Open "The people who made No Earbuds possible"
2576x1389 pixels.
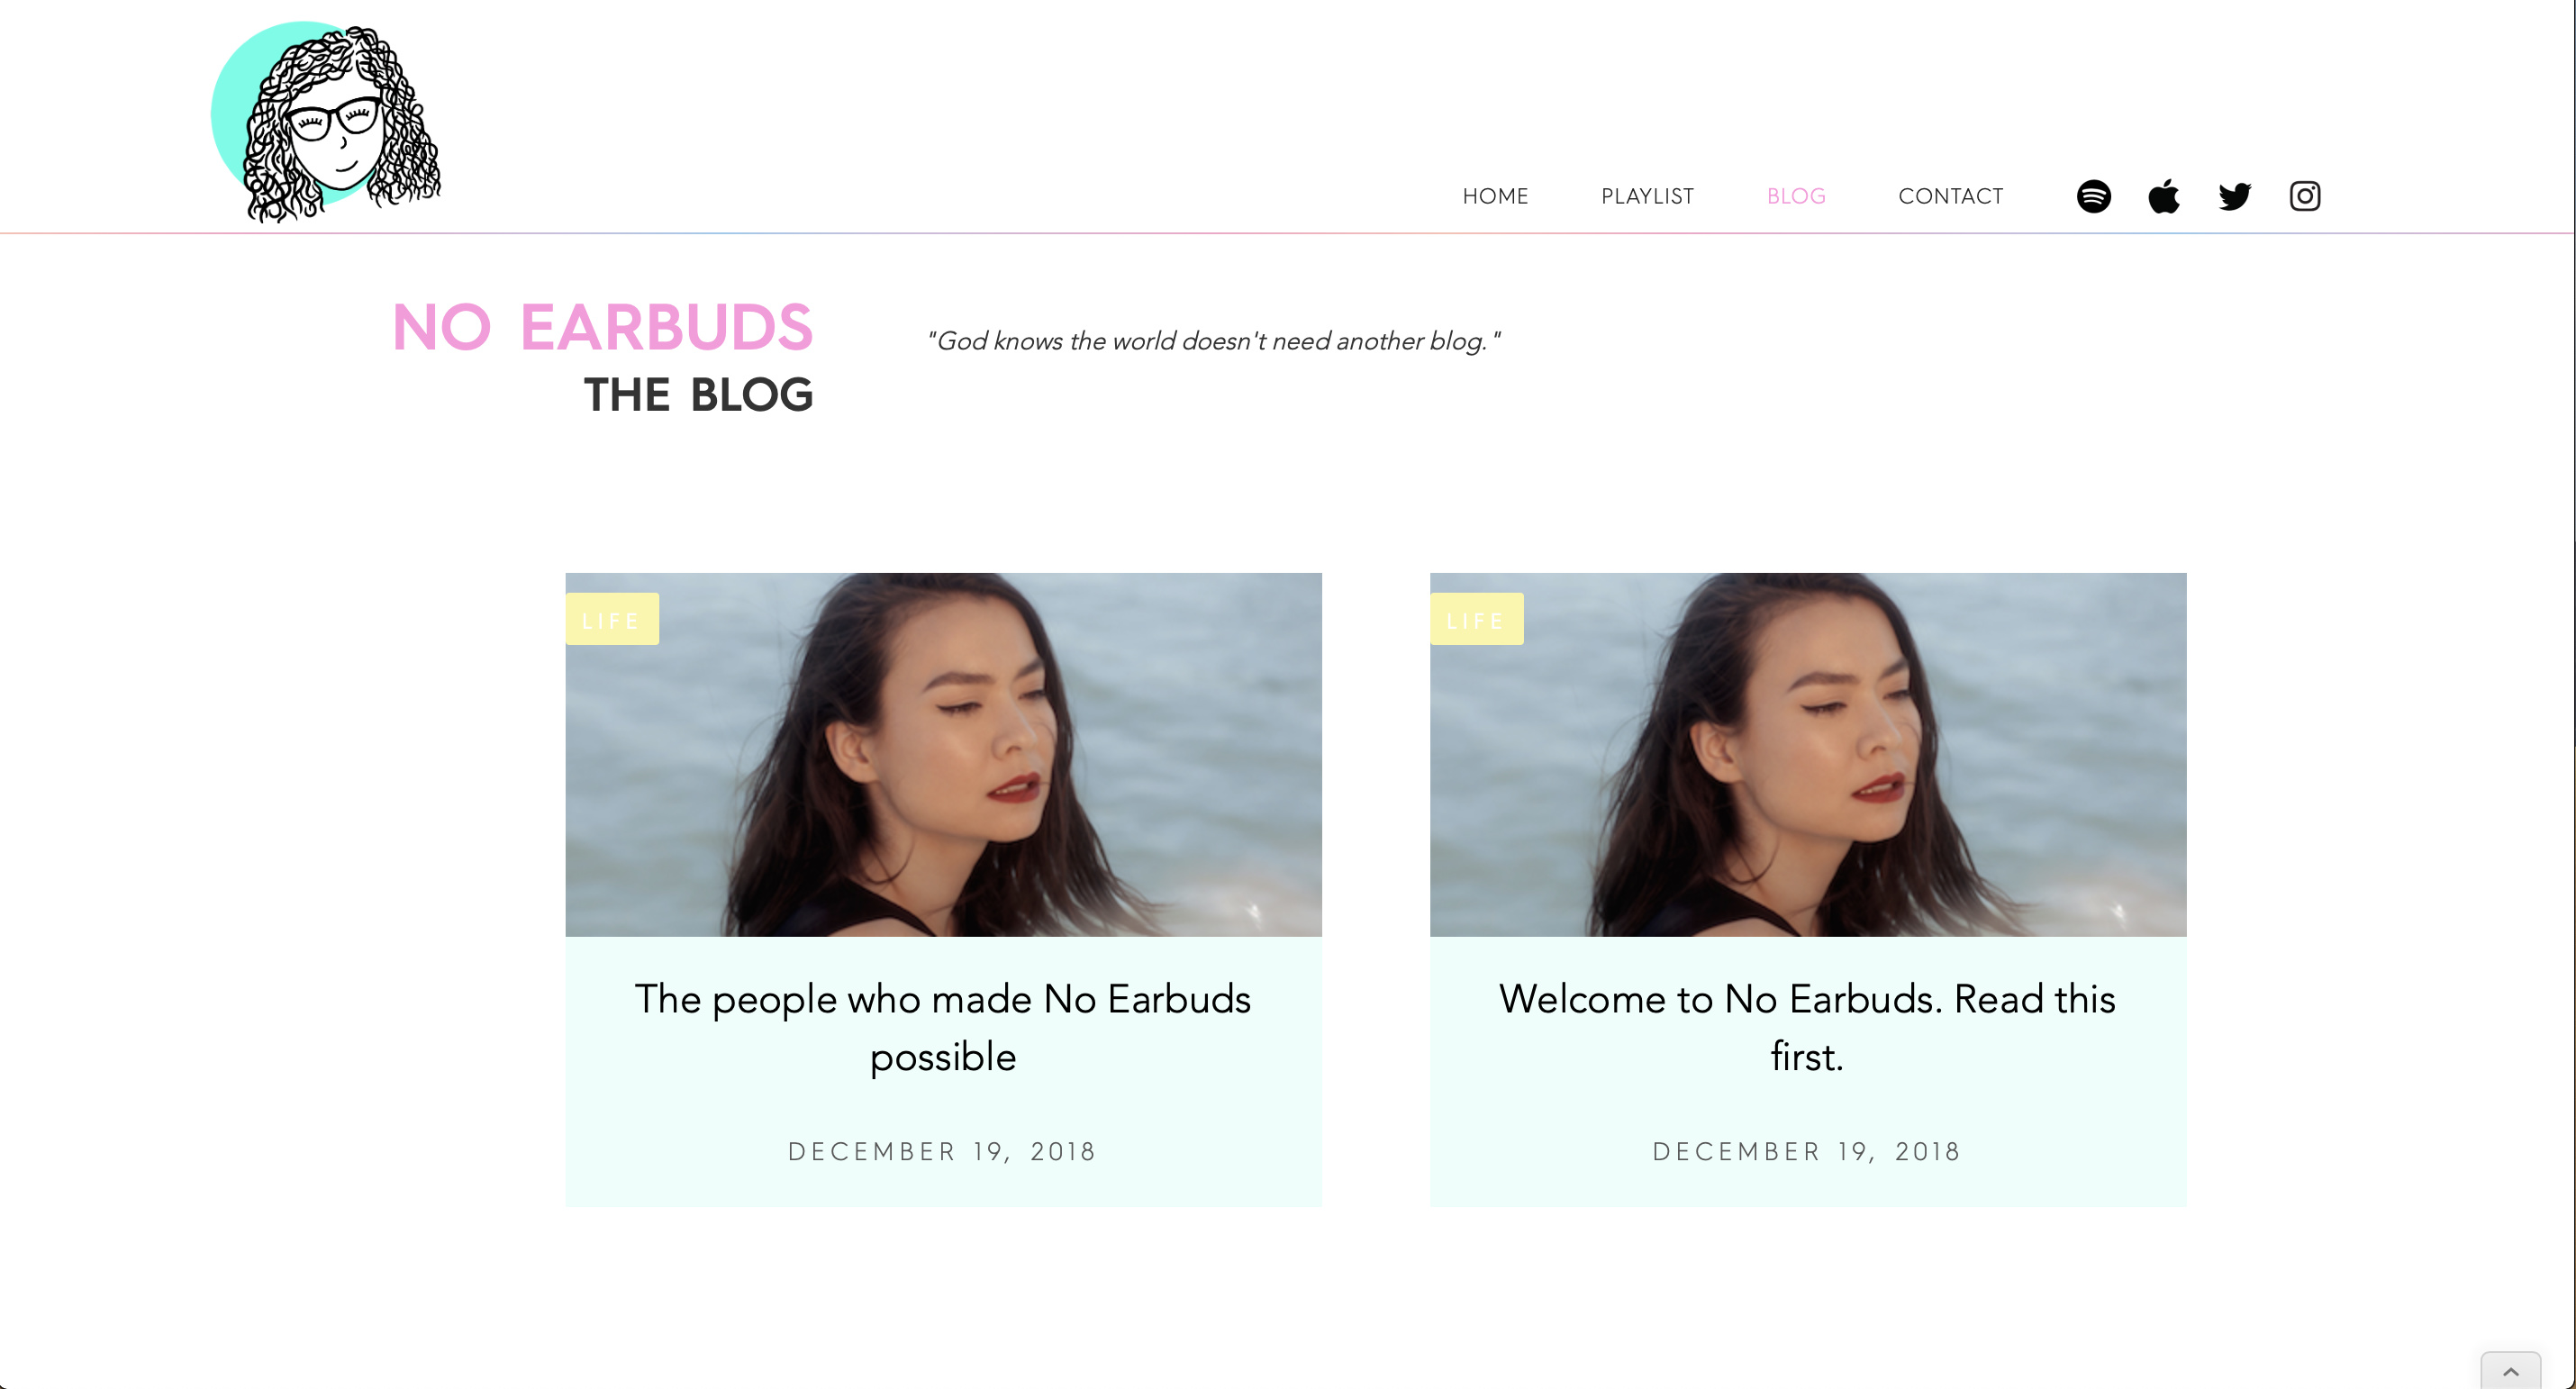943,1027
